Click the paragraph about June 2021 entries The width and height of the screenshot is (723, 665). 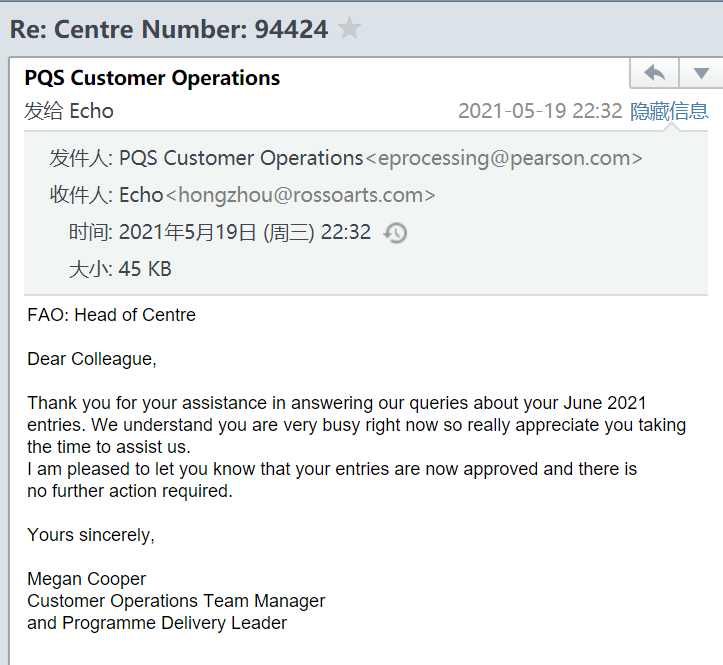[356, 447]
